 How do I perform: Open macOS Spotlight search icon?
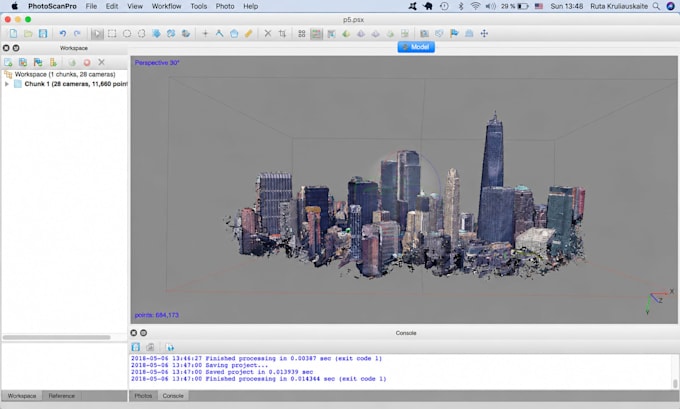(x=657, y=6)
